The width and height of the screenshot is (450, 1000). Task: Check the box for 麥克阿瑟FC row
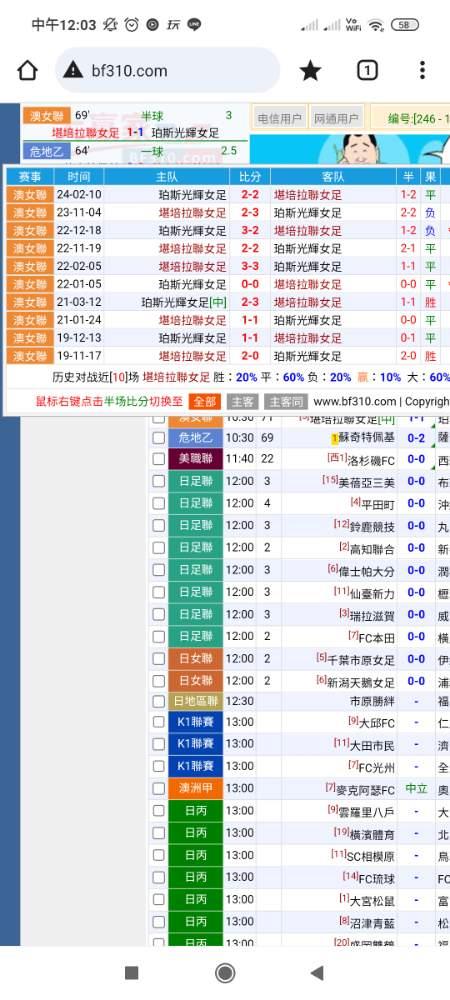pyautogui.click(x=159, y=789)
